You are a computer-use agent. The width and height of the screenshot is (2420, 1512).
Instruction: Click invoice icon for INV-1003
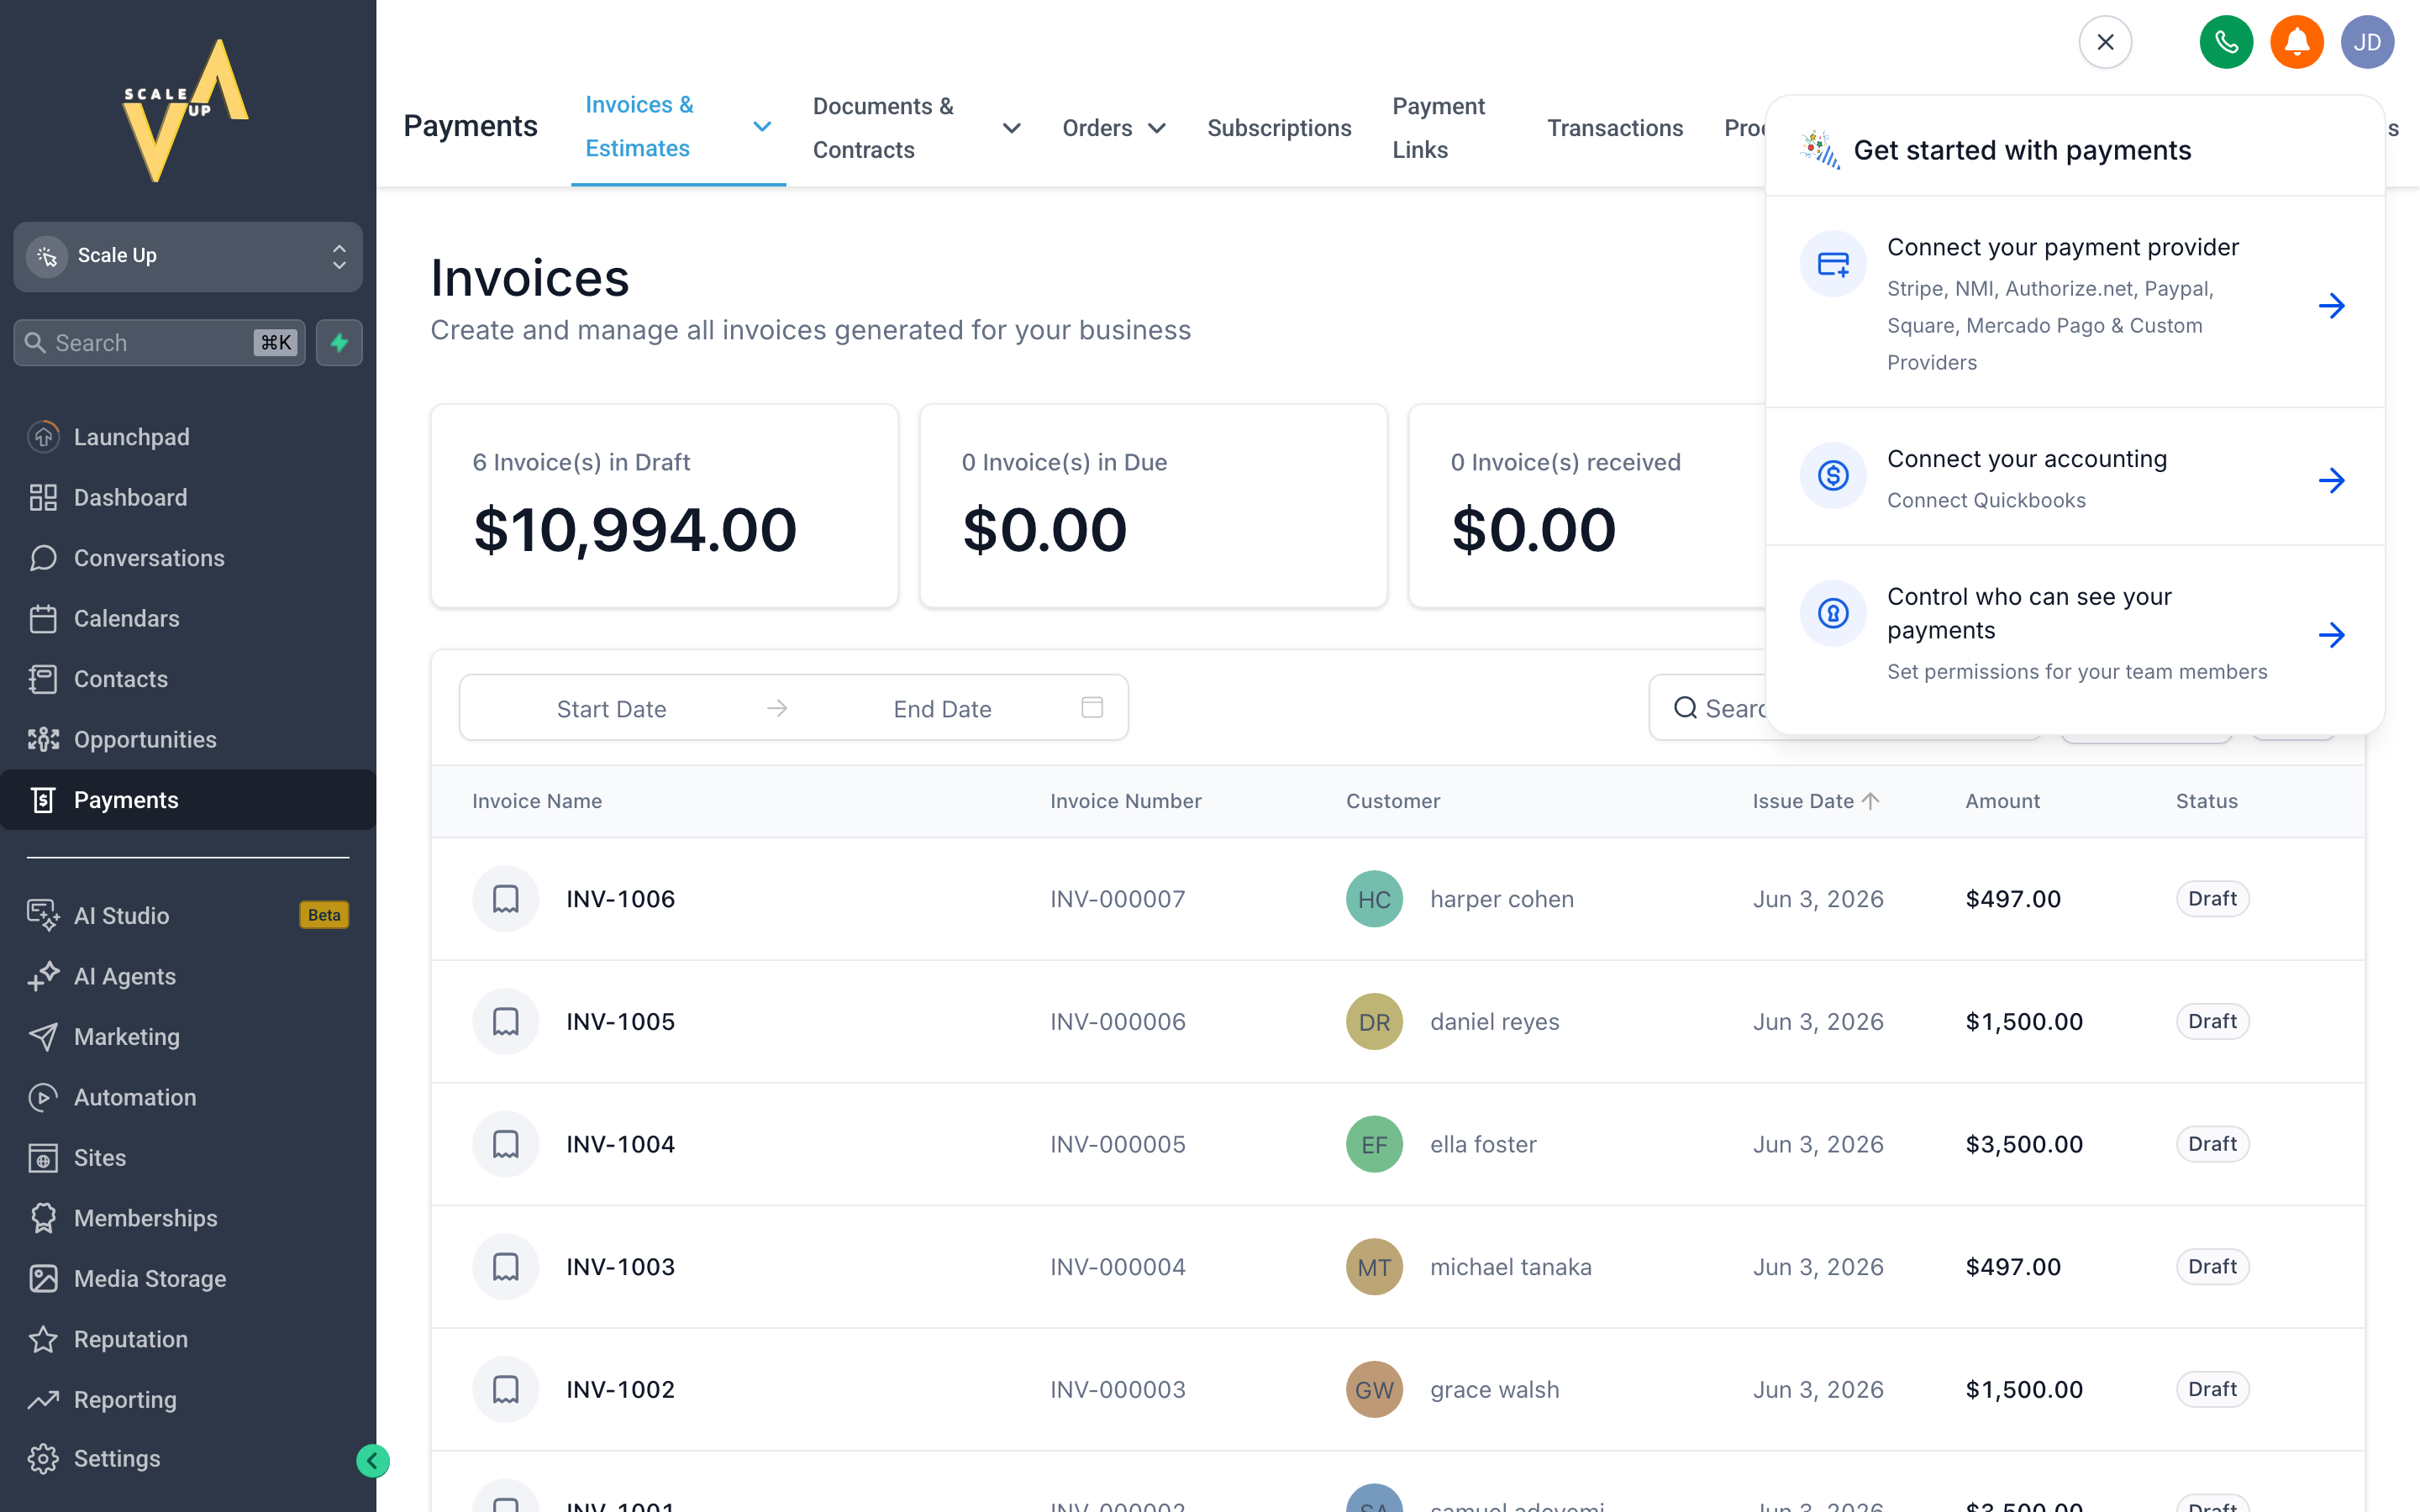point(505,1267)
